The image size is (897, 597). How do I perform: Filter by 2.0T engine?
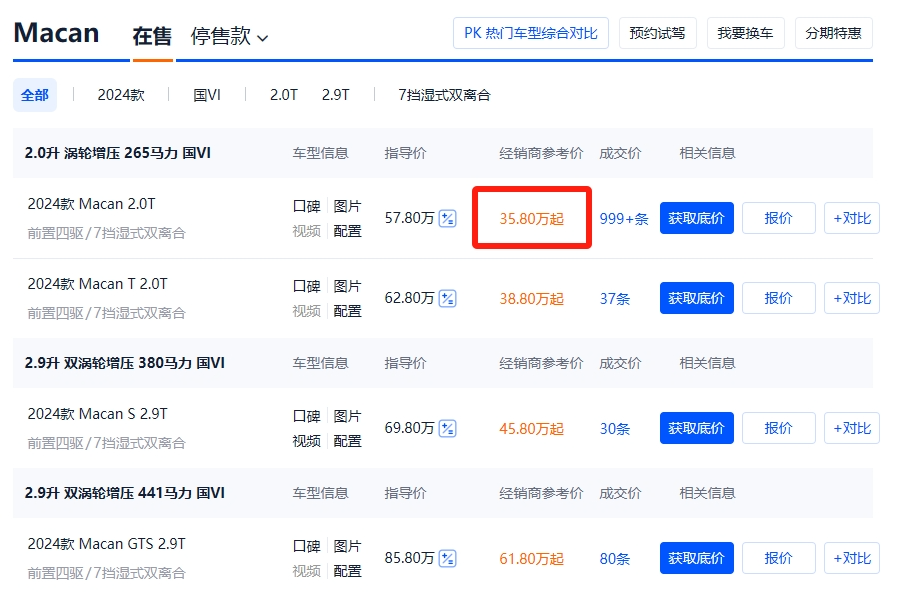tap(284, 95)
